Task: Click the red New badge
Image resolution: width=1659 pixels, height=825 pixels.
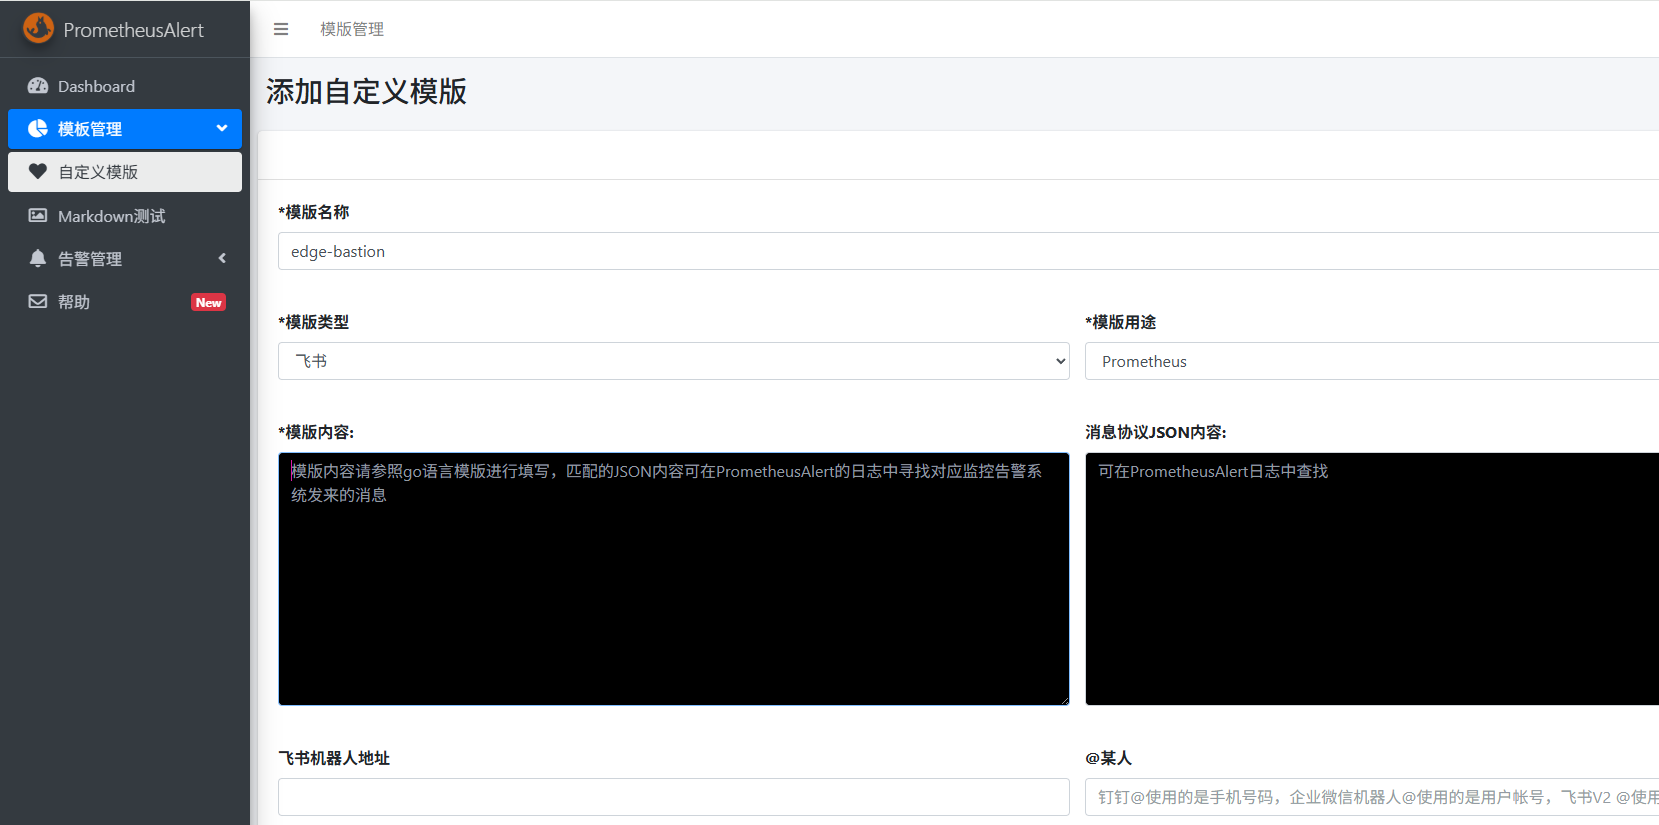Action: point(208,302)
